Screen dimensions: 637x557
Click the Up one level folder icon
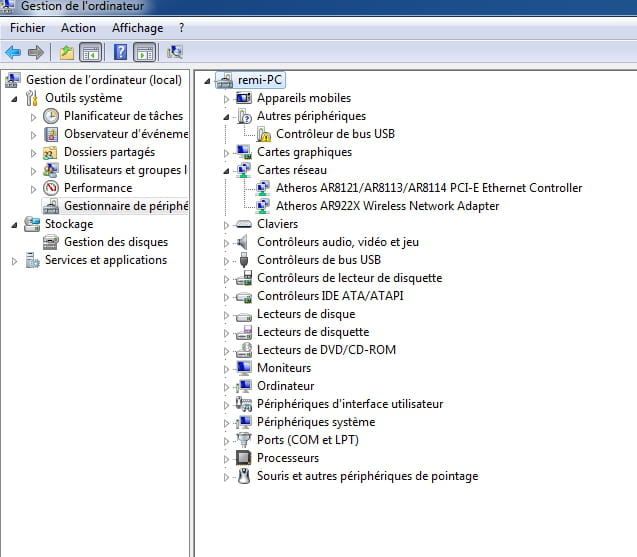[67, 52]
